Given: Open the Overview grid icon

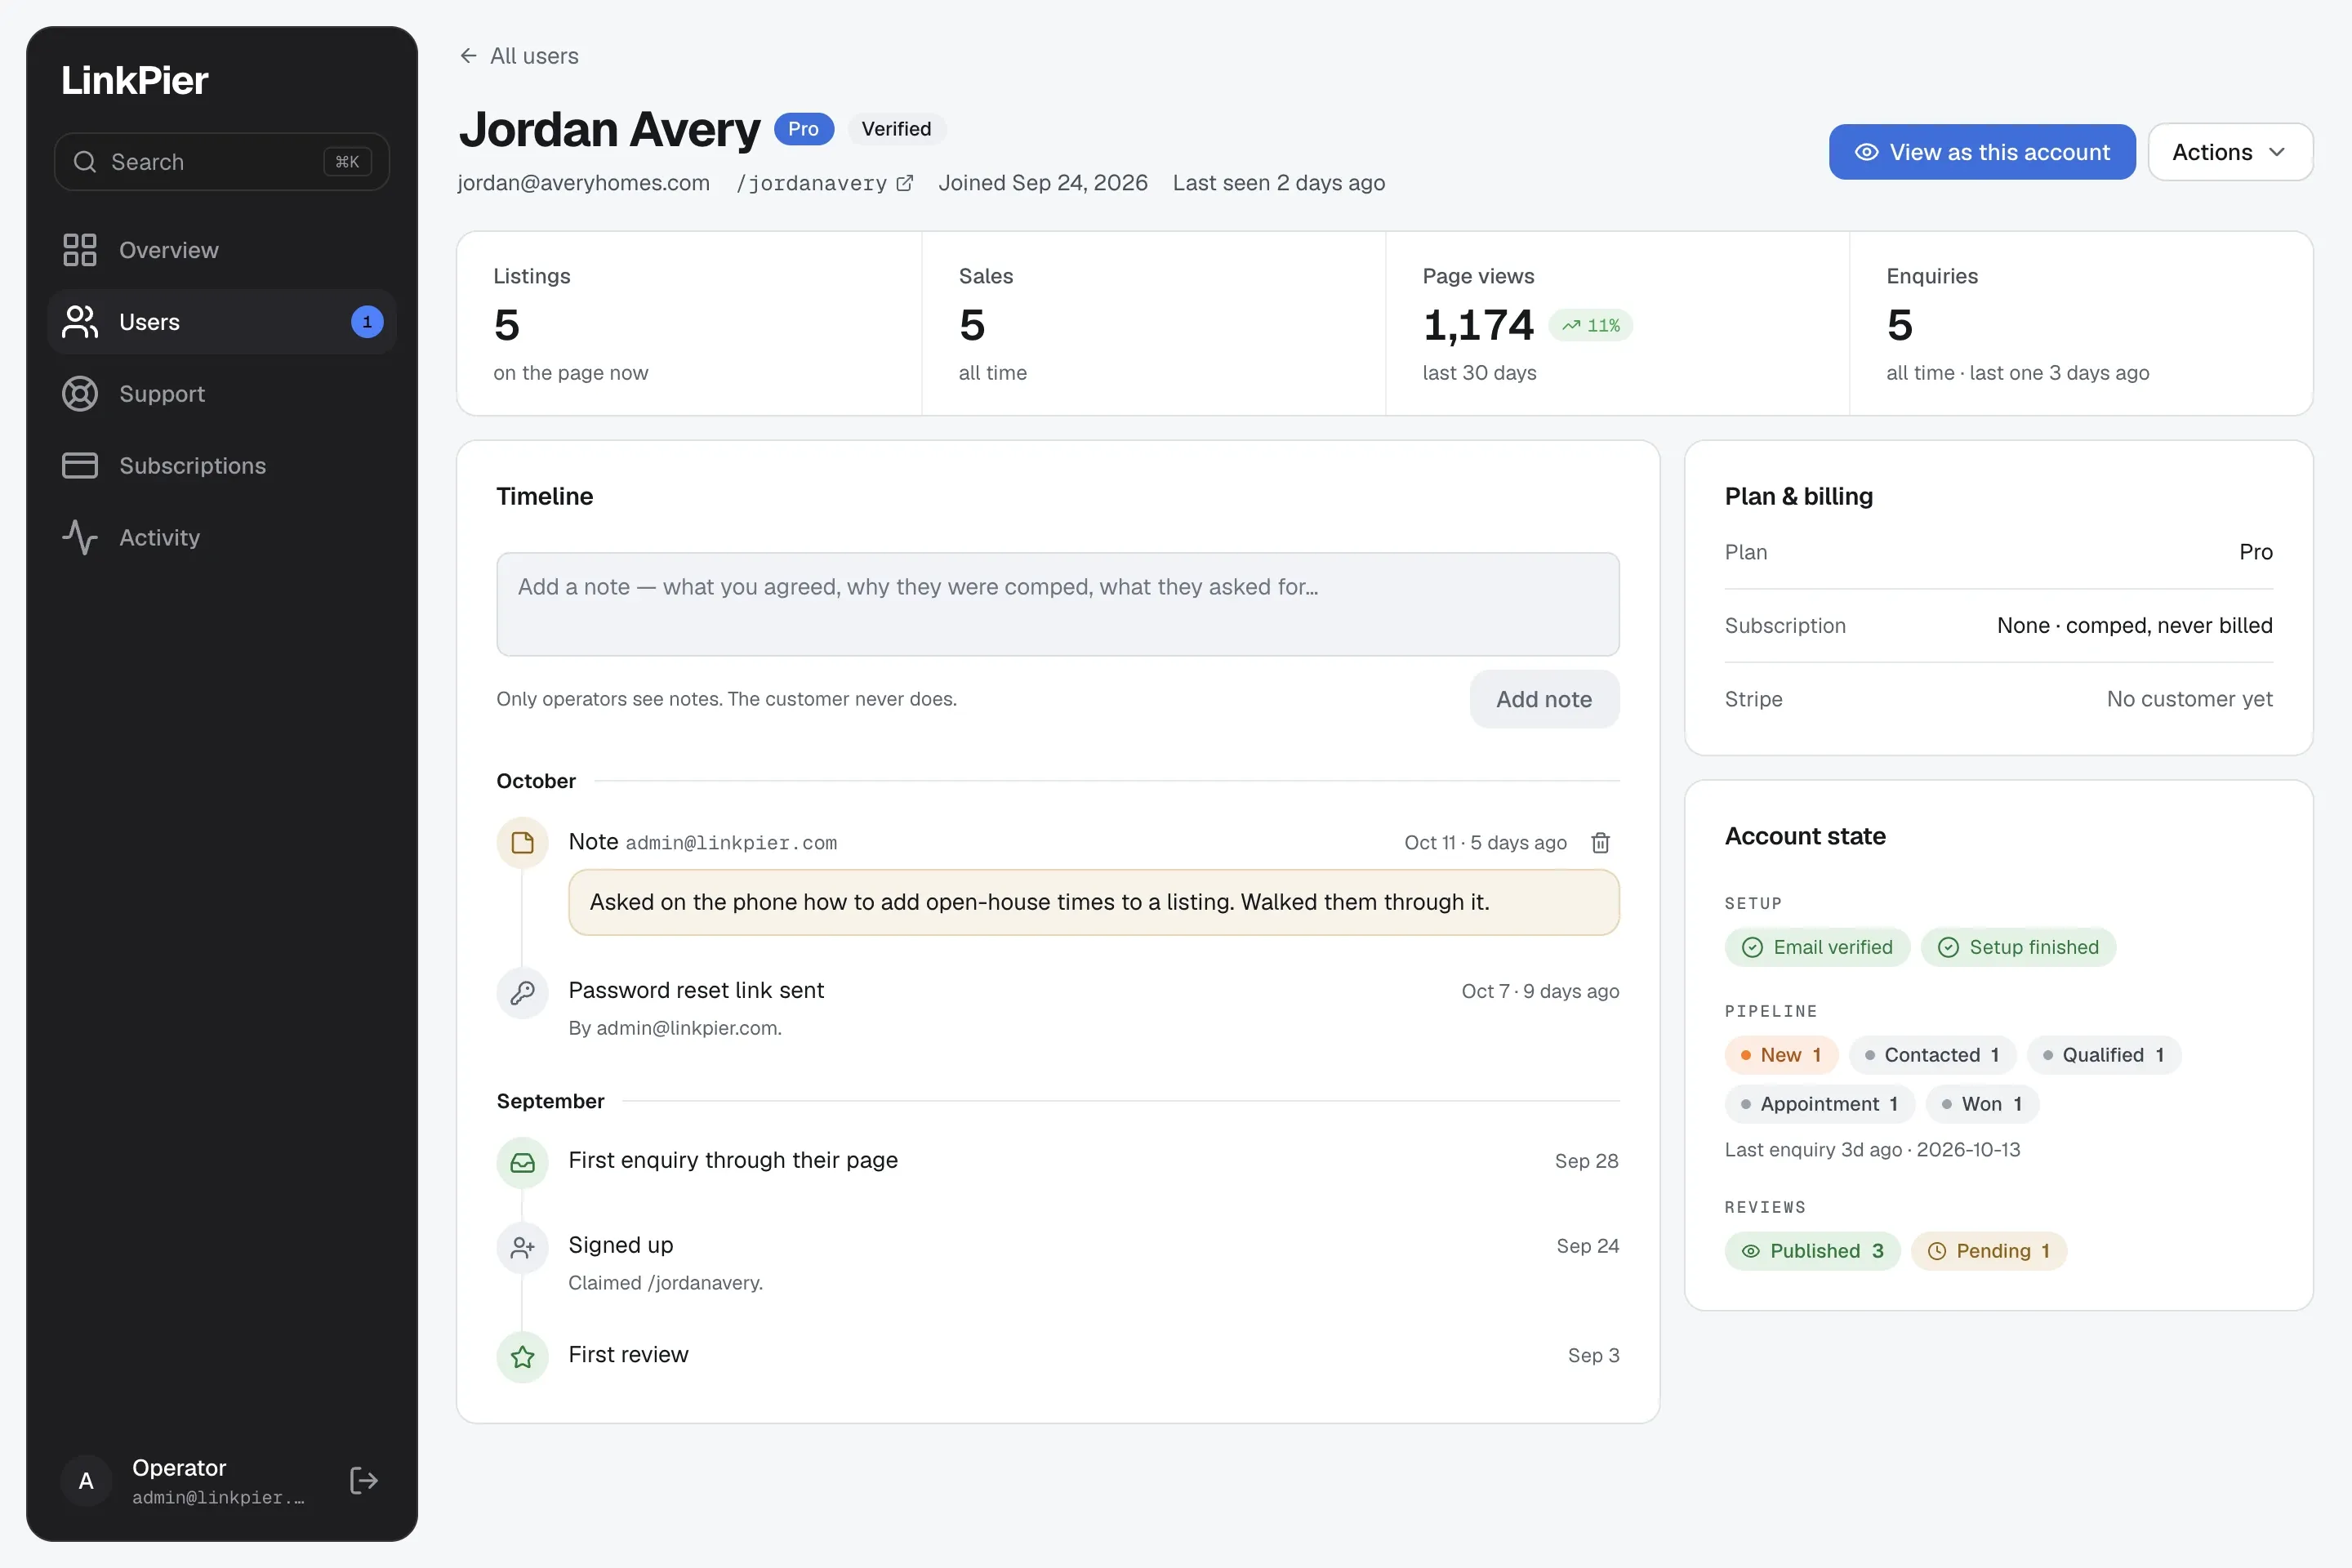Looking at the screenshot, I should point(80,250).
